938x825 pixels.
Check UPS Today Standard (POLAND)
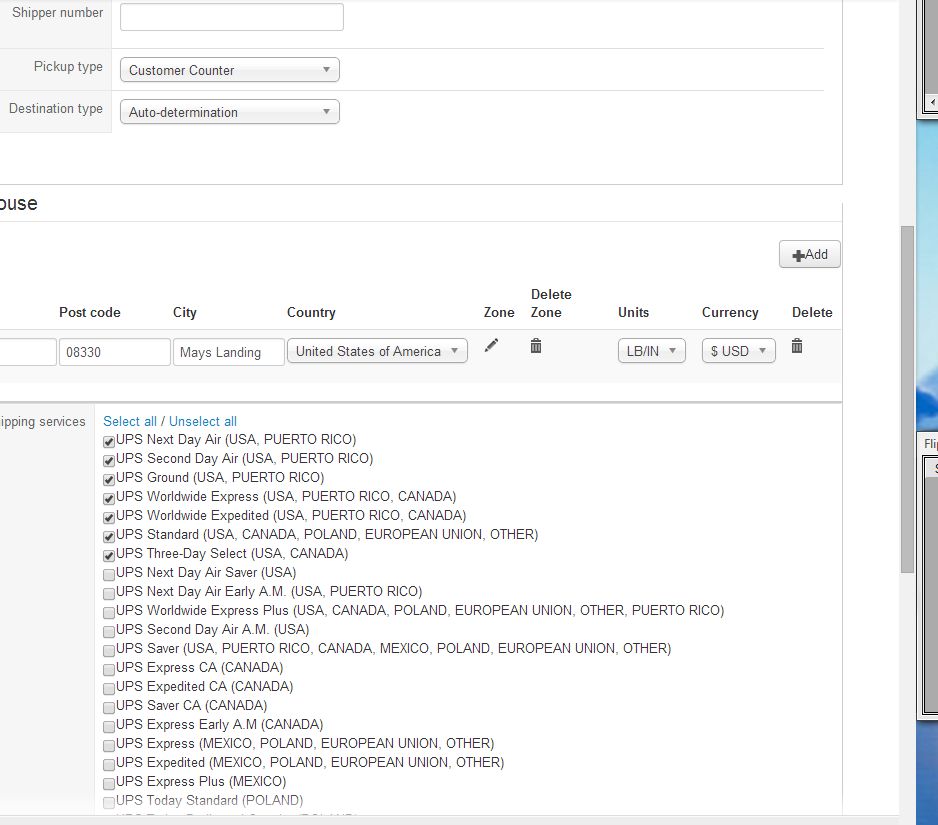109,803
